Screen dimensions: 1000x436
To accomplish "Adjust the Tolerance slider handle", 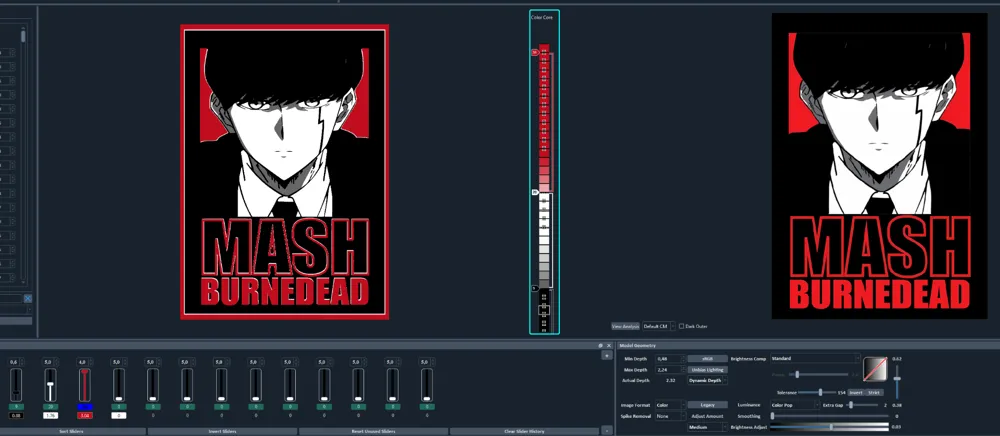I will click(x=820, y=393).
